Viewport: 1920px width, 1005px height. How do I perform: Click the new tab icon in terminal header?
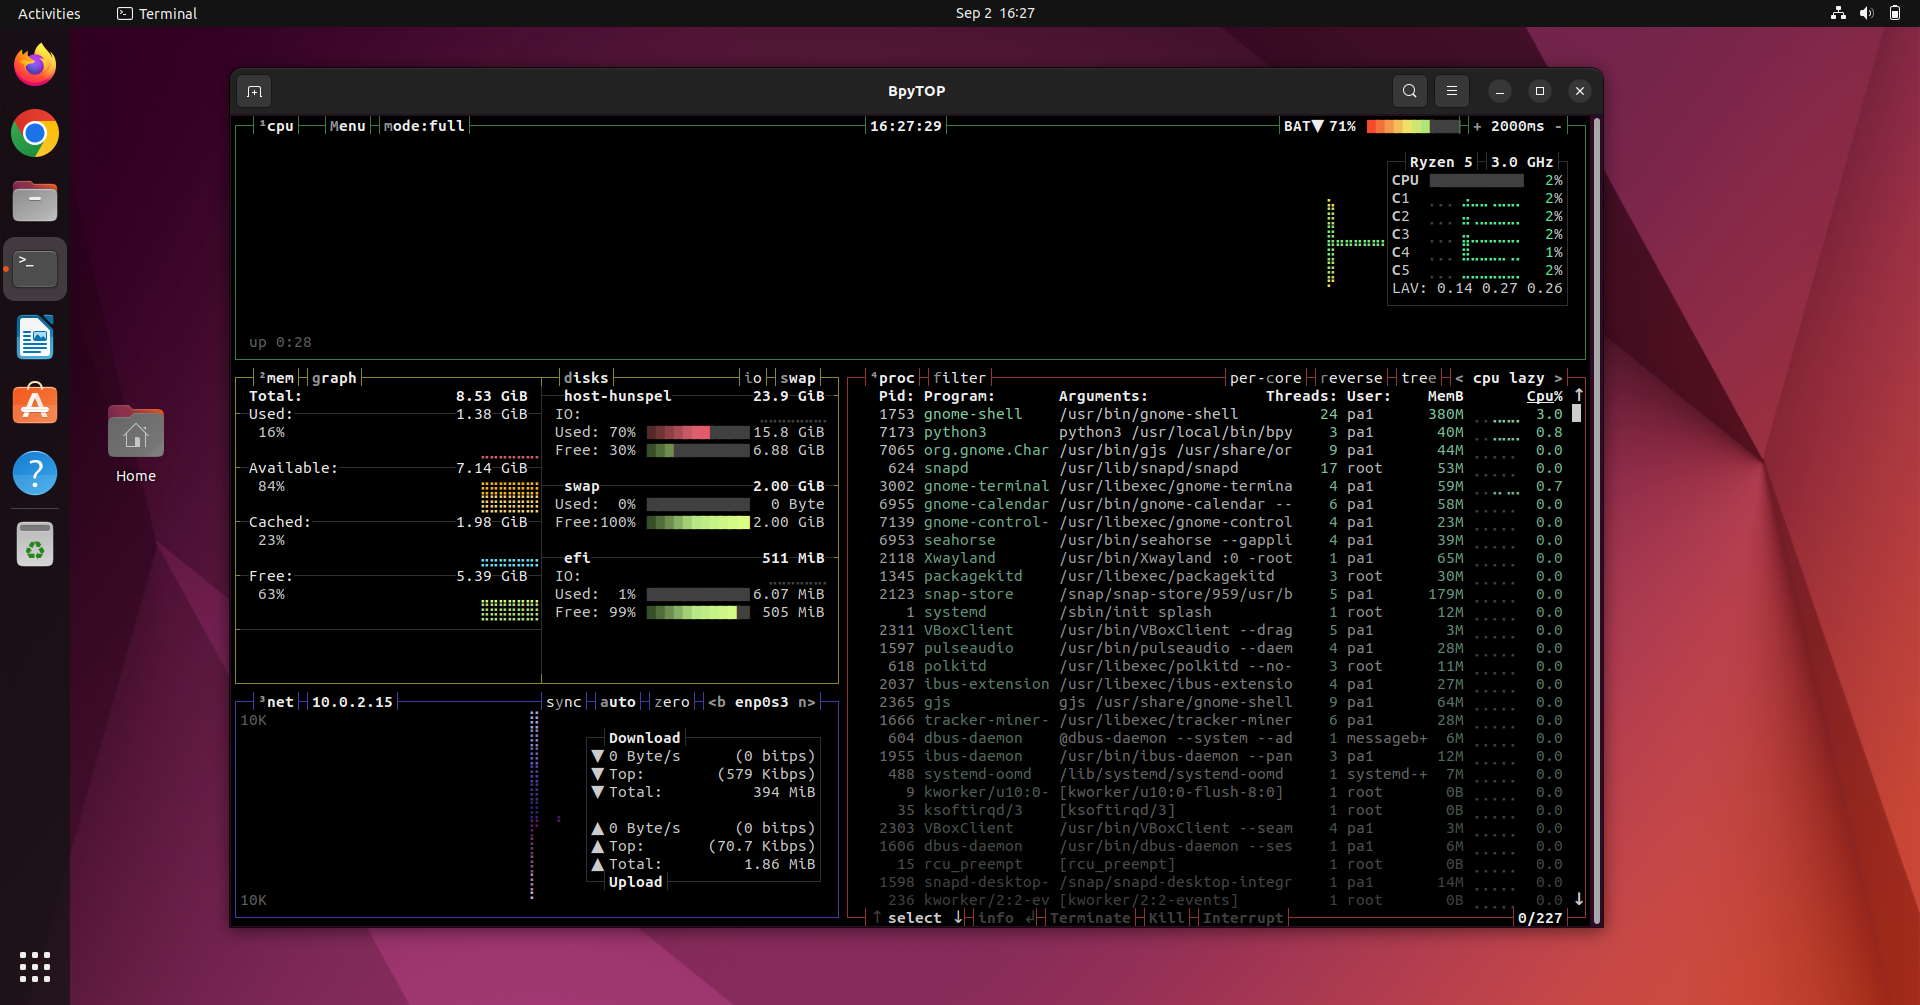(254, 91)
